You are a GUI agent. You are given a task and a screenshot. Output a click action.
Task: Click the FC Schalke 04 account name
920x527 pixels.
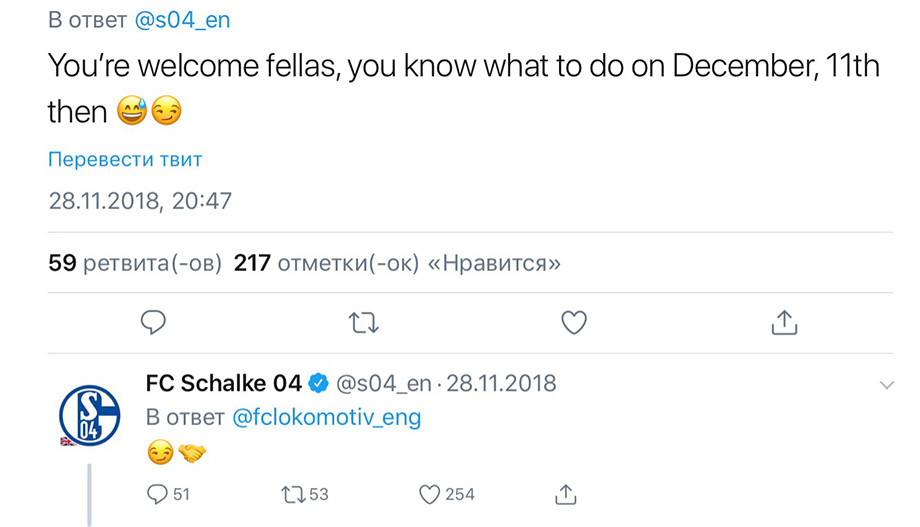(224, 383)
